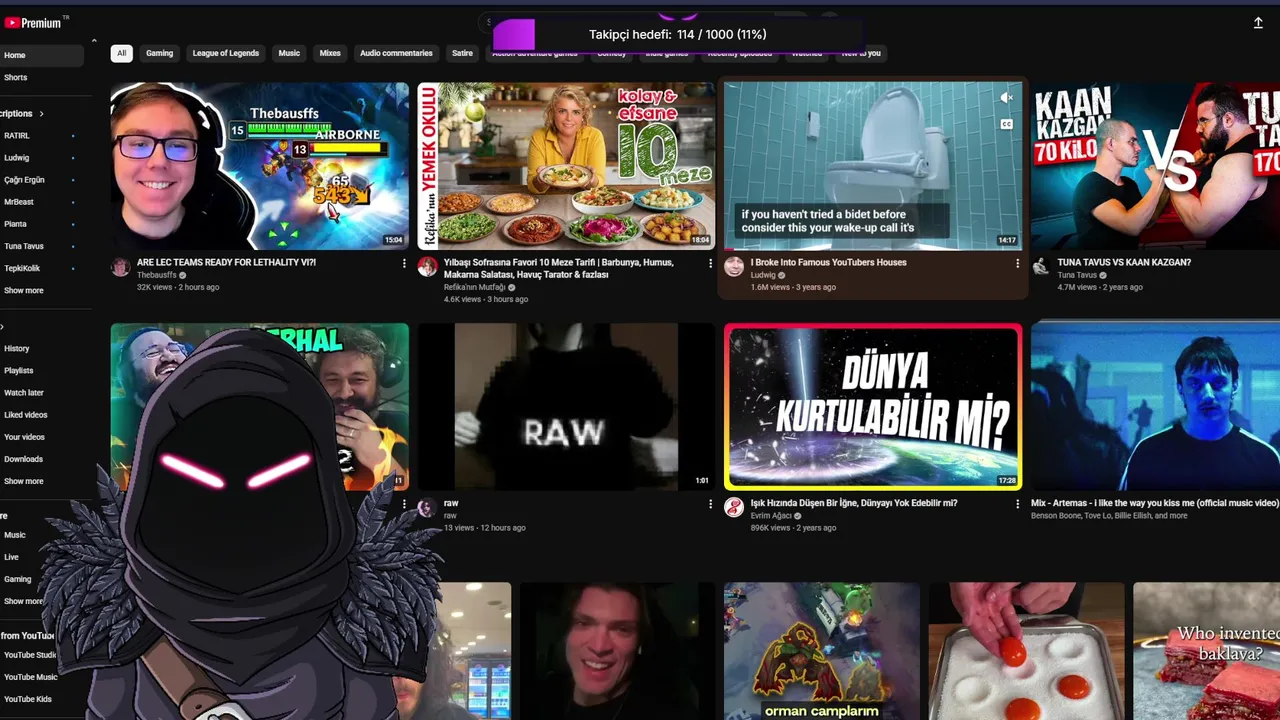The width and height of the screenshot is (1280, 720).
Task: Click the Thebausffs channel avatar below the video
Action: point(120,267)
